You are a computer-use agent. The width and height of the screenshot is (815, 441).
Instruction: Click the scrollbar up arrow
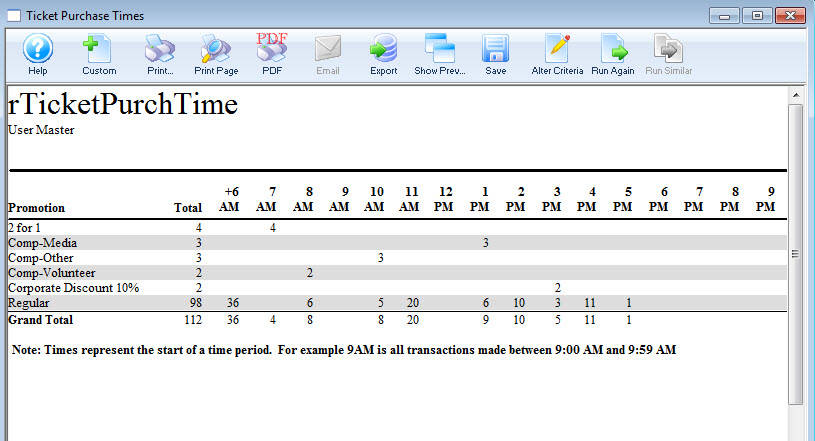coord(796,96)
